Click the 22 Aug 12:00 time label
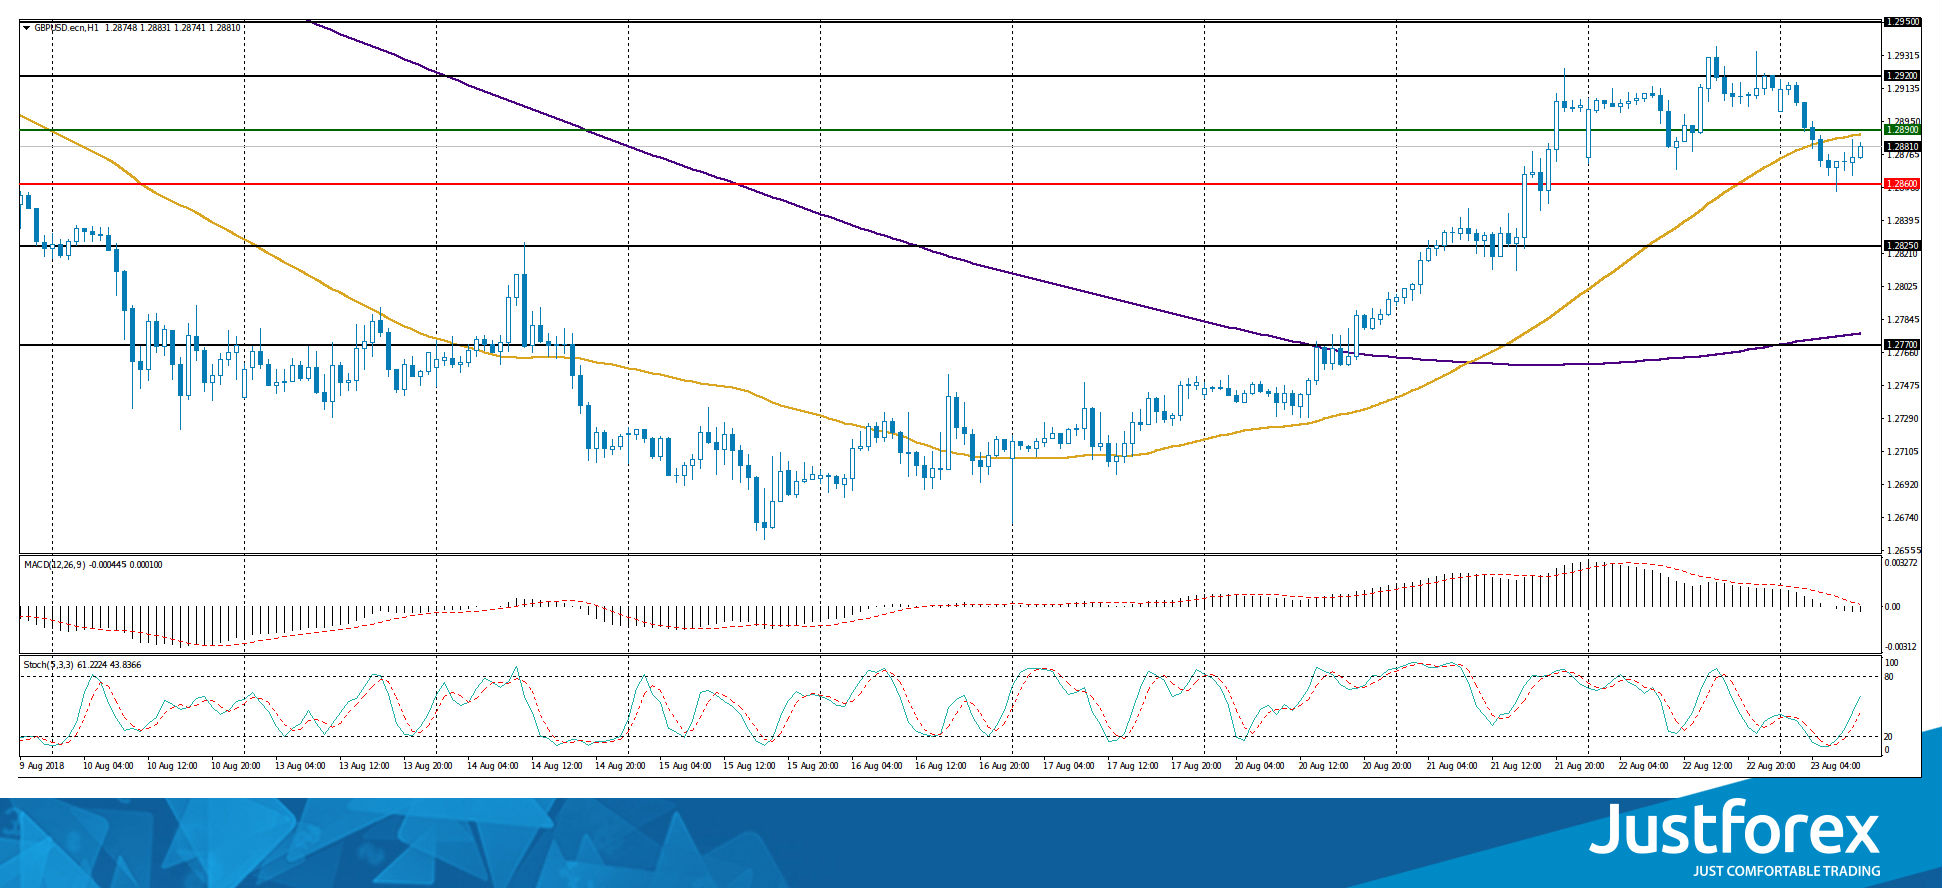Screen dimensions: 1942x888 [x=1708, y=766]
